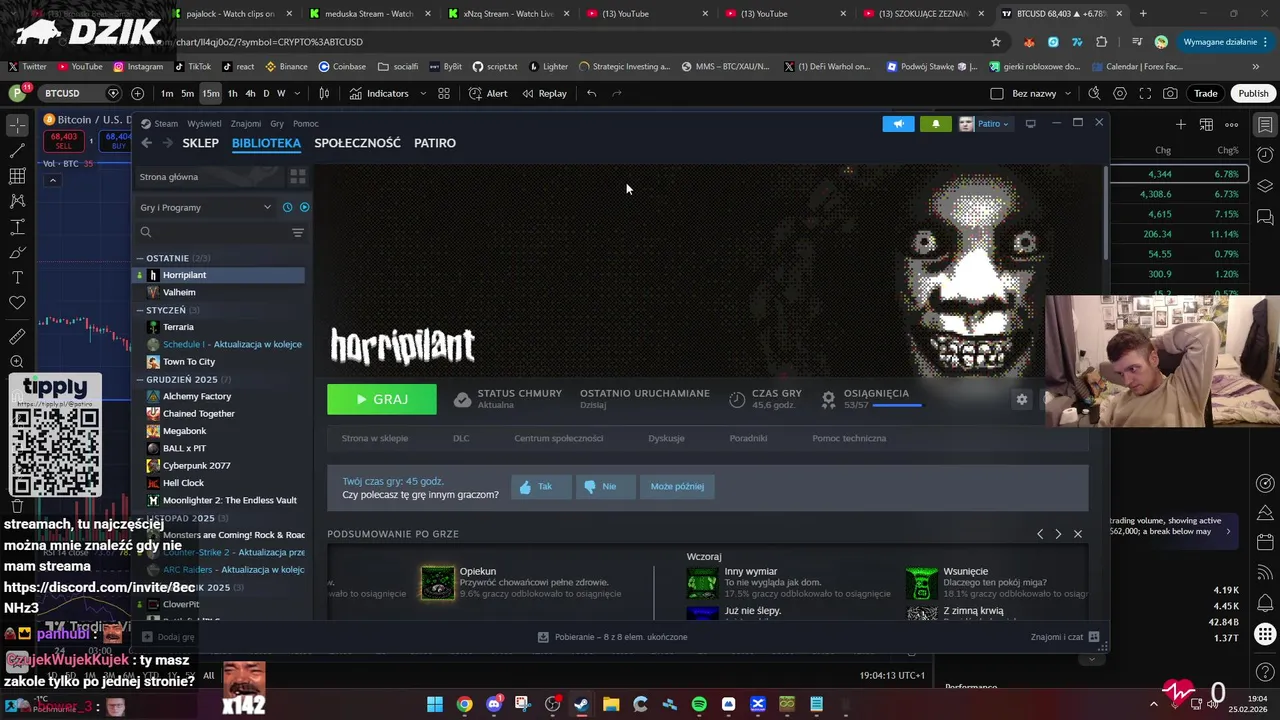Bookmark the current browser page star
Image resolution: width=1280 pixels, height=720 pixels.
(x=996, y=42)
